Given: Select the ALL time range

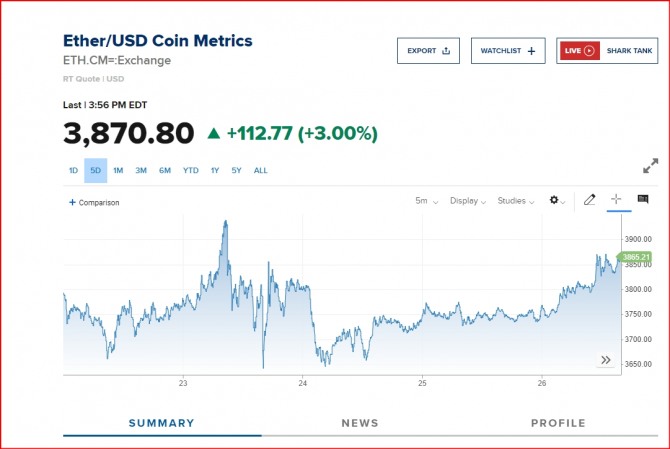Looking at the screenshot, I should (x=260, y=171).
